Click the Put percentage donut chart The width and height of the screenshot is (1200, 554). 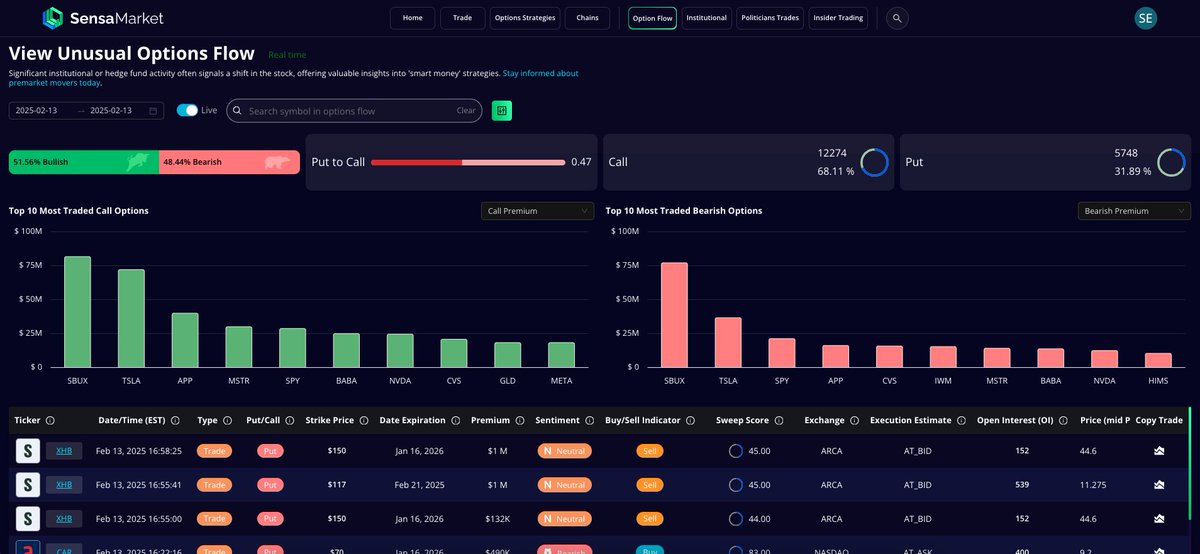click(1172, 162)
